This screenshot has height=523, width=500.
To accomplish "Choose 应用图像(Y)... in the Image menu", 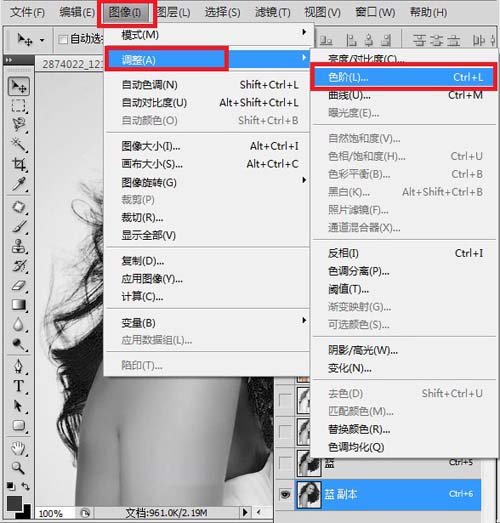I will point(207,279).
